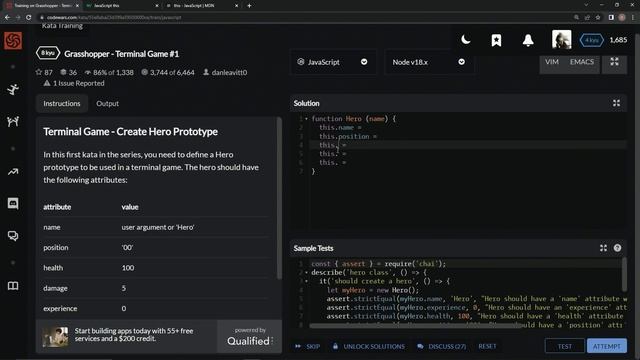Click the kata title Grasshopper - Terminal Game #1
Screen dimensions: 640x360
[x=121, y=54]
